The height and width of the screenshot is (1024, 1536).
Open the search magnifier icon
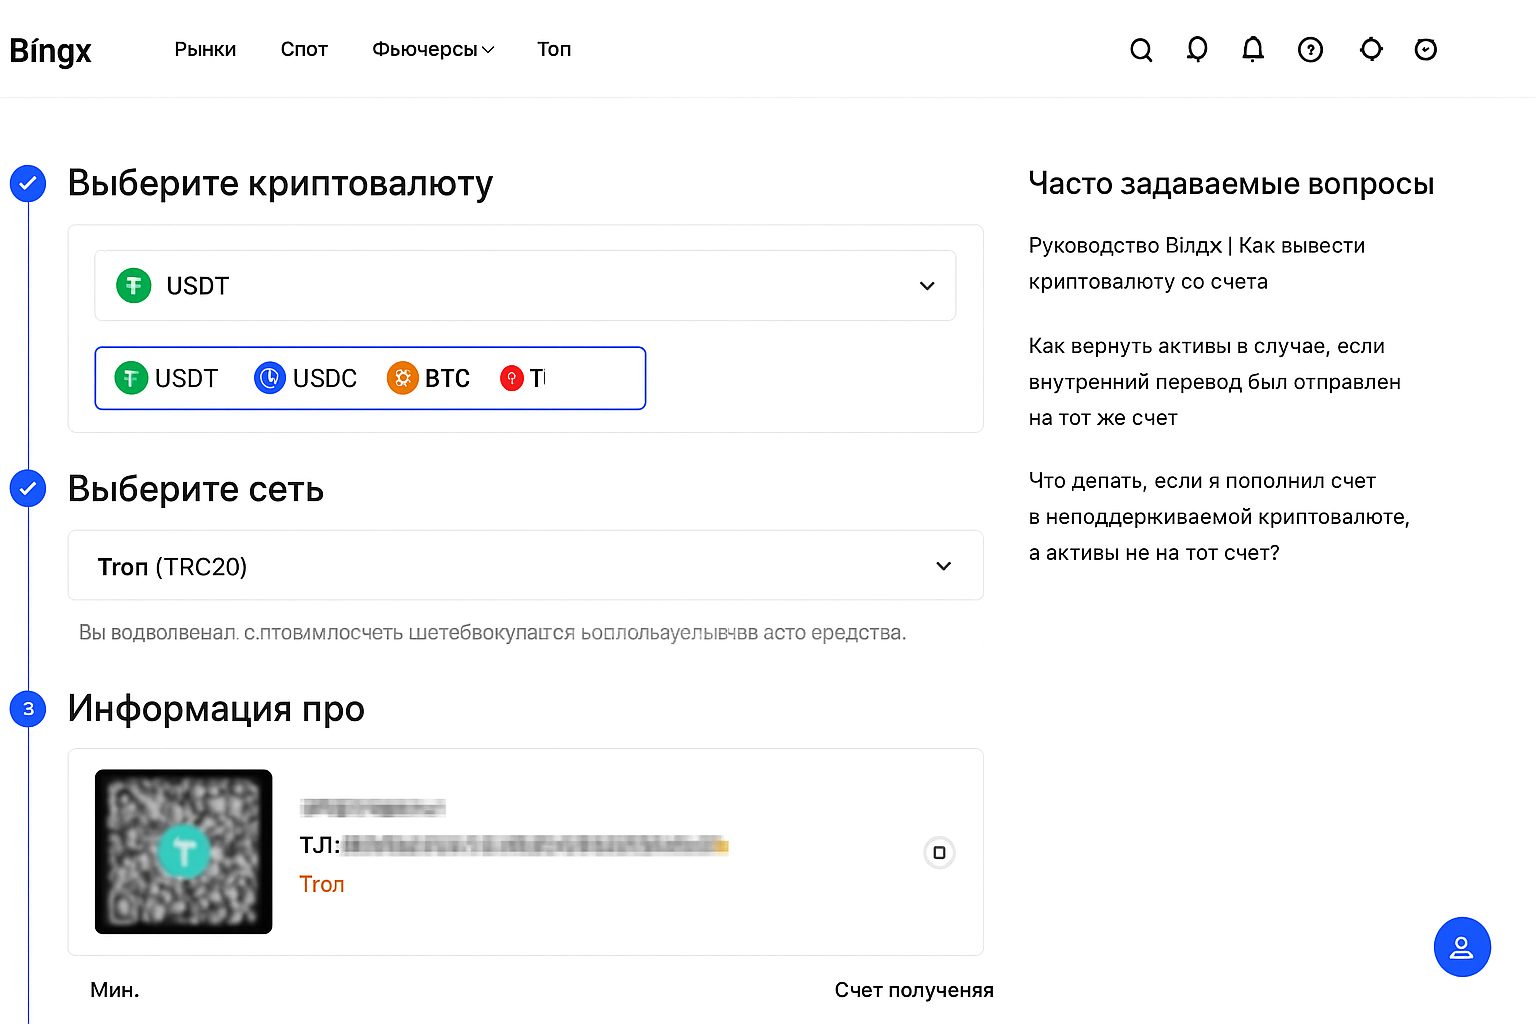click(1141, 49)
